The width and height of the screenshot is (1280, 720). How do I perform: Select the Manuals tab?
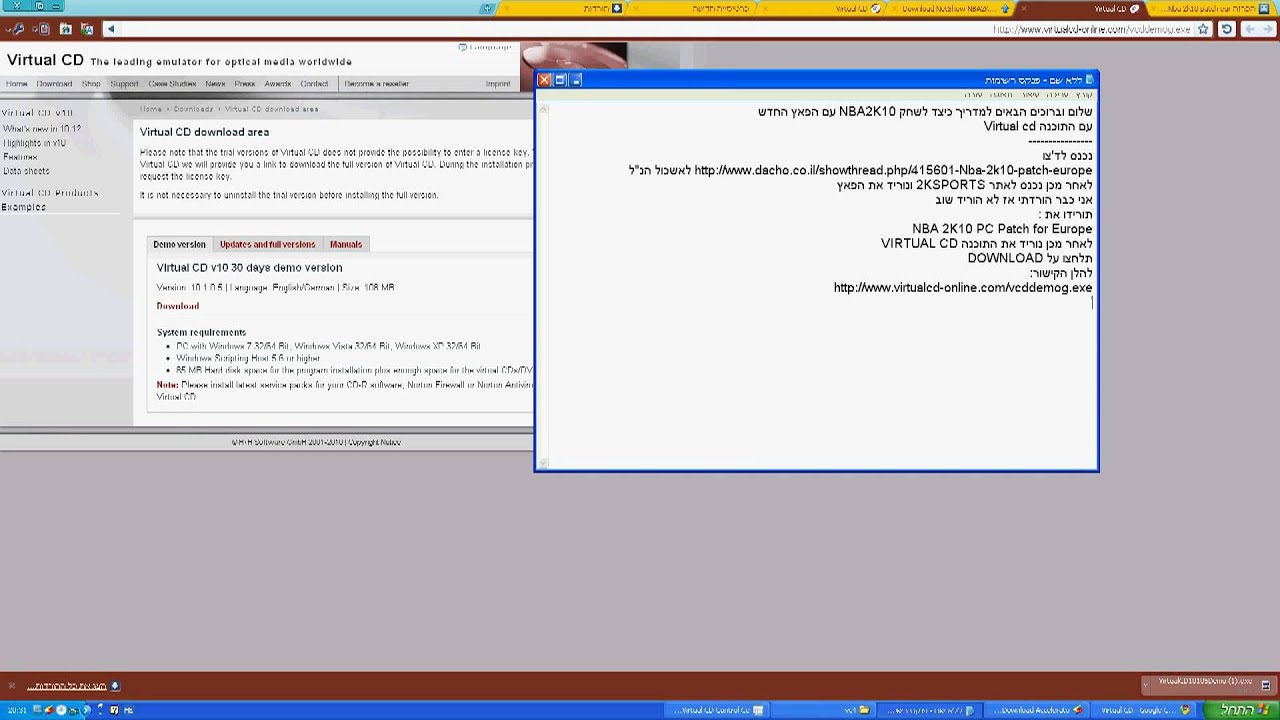click(346, 244)
